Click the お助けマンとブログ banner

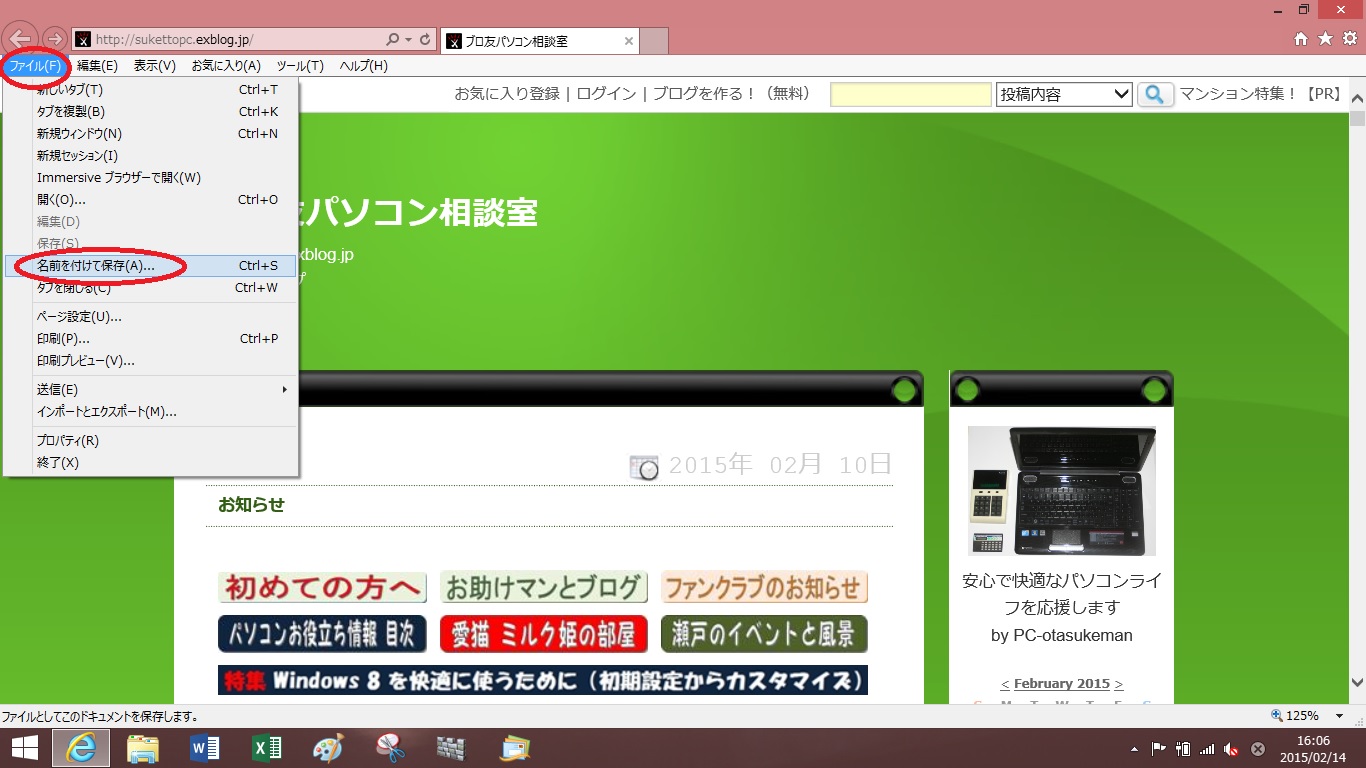pos(544,587)
